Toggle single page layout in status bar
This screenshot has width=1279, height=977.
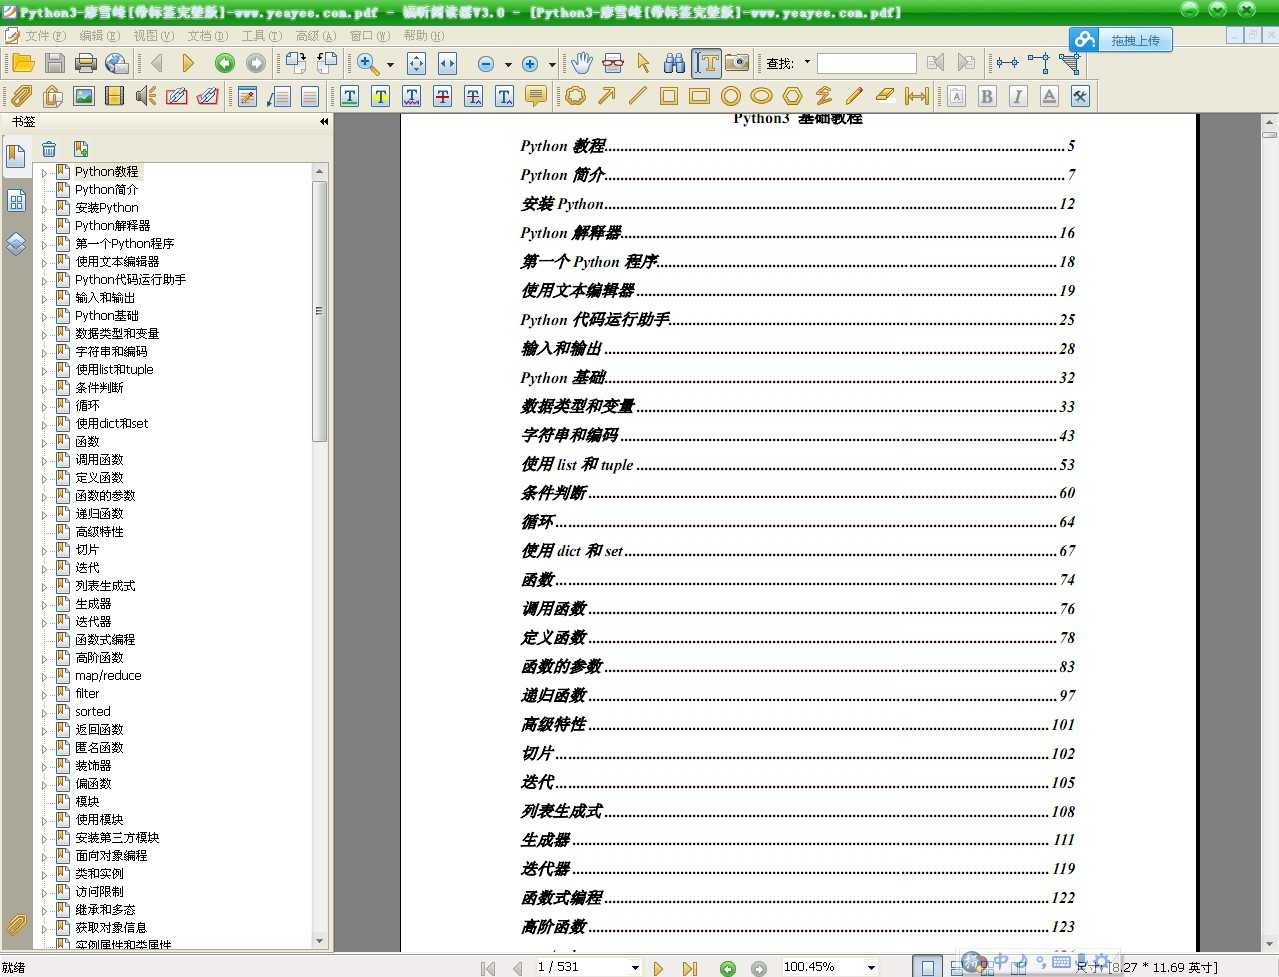928,967
